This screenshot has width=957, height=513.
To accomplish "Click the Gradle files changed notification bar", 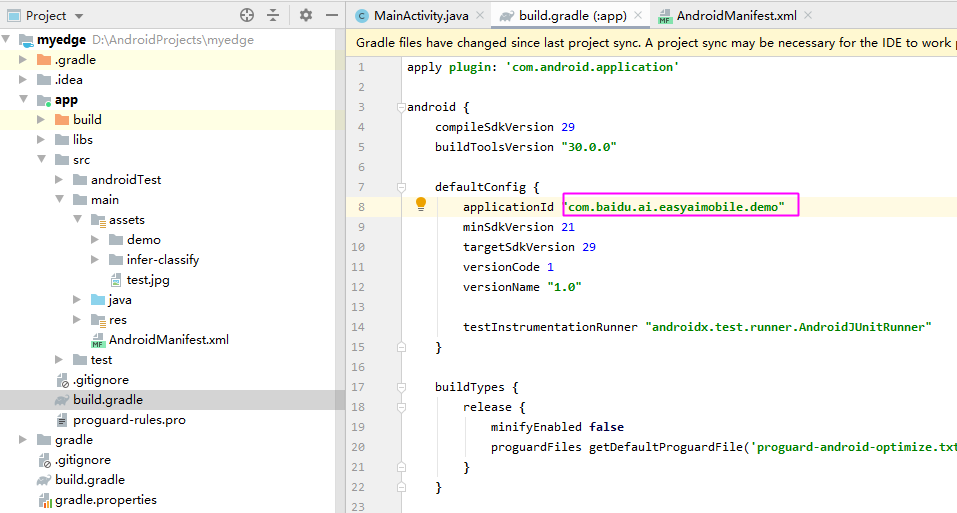I will [x=651, y=43].
